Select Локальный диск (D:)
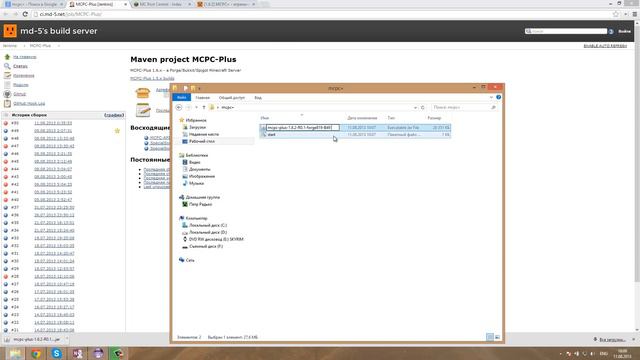 tap(208, 232)
